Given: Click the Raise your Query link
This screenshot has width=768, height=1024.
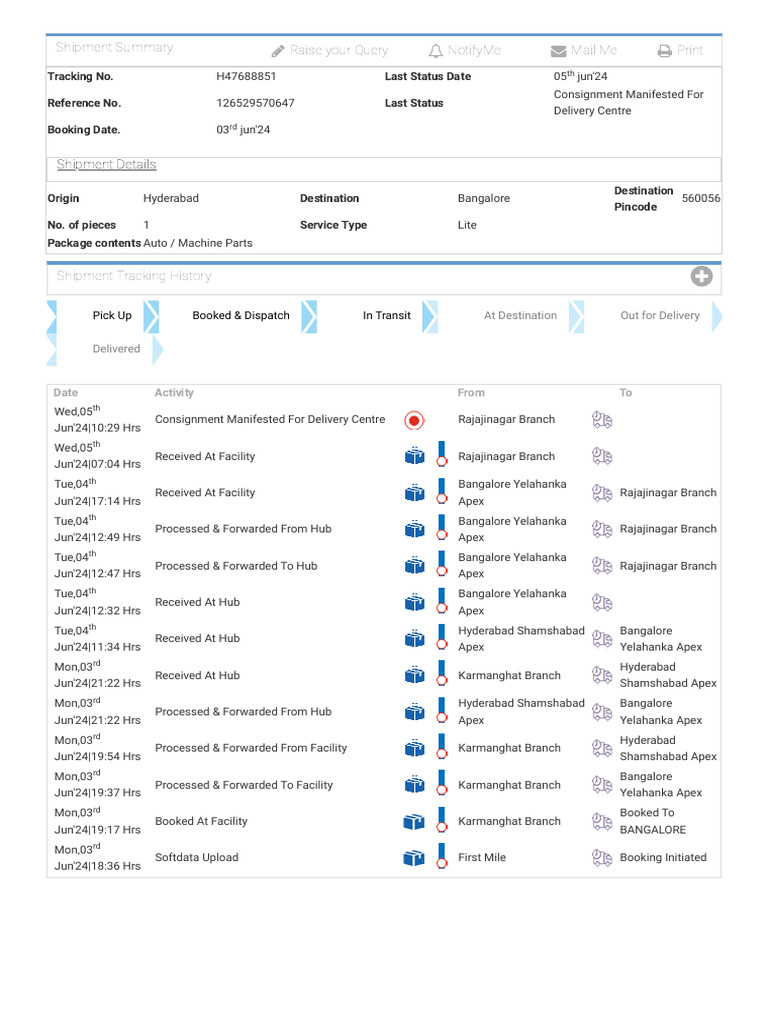Looking at the screenshot, I should [339, 51].
